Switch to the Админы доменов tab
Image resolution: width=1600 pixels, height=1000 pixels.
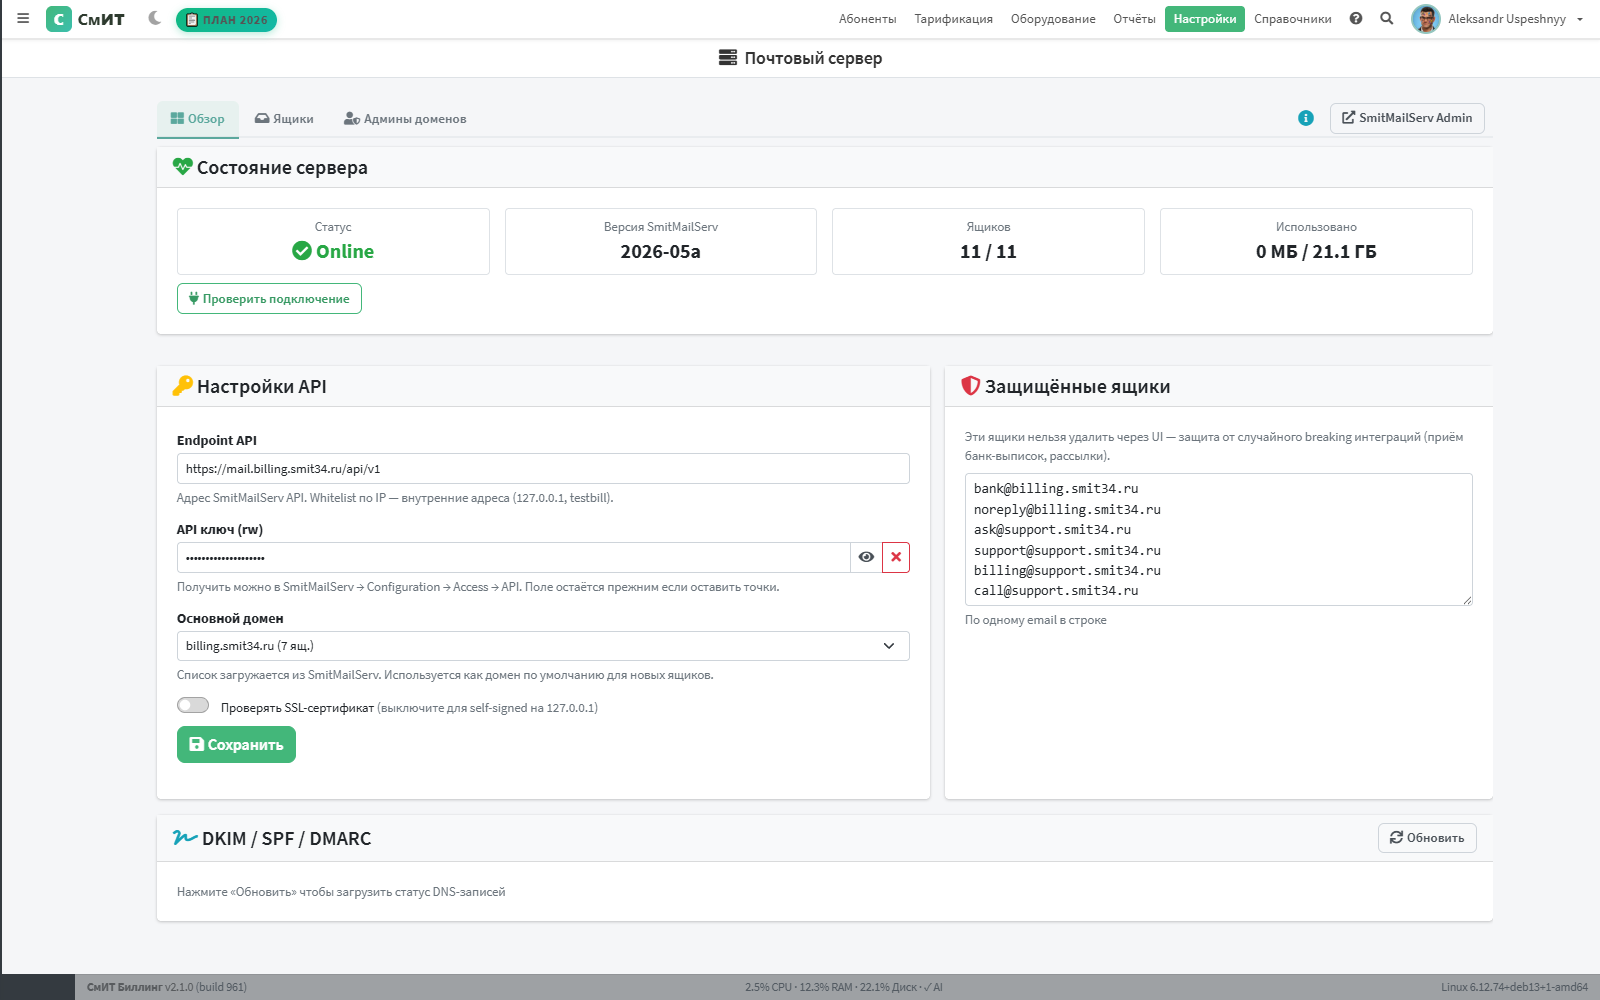[x=405, y=119]
